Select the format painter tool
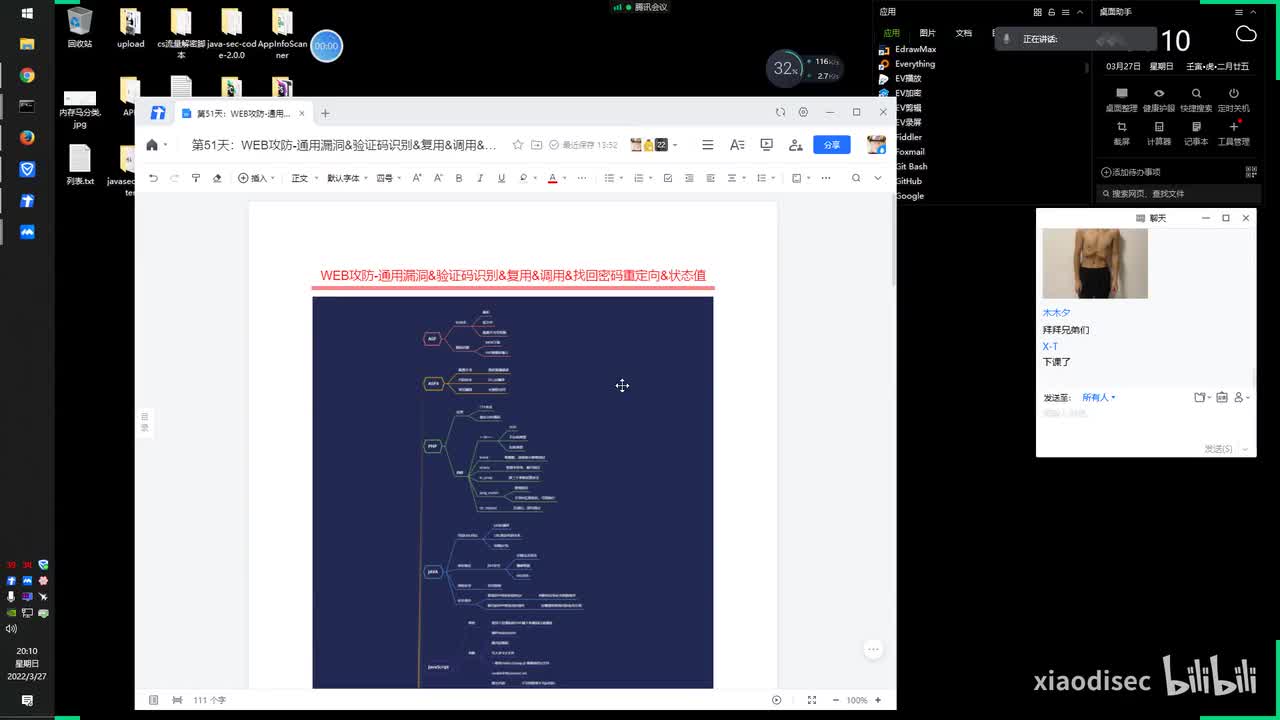Screen dimensions: 1280x720 coord(196,178)
